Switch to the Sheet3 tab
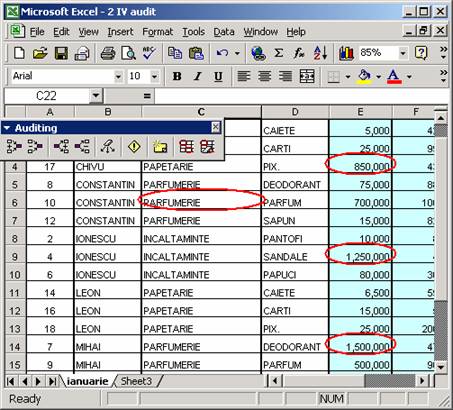Screen dimensions: 453x410 [136, 381]
